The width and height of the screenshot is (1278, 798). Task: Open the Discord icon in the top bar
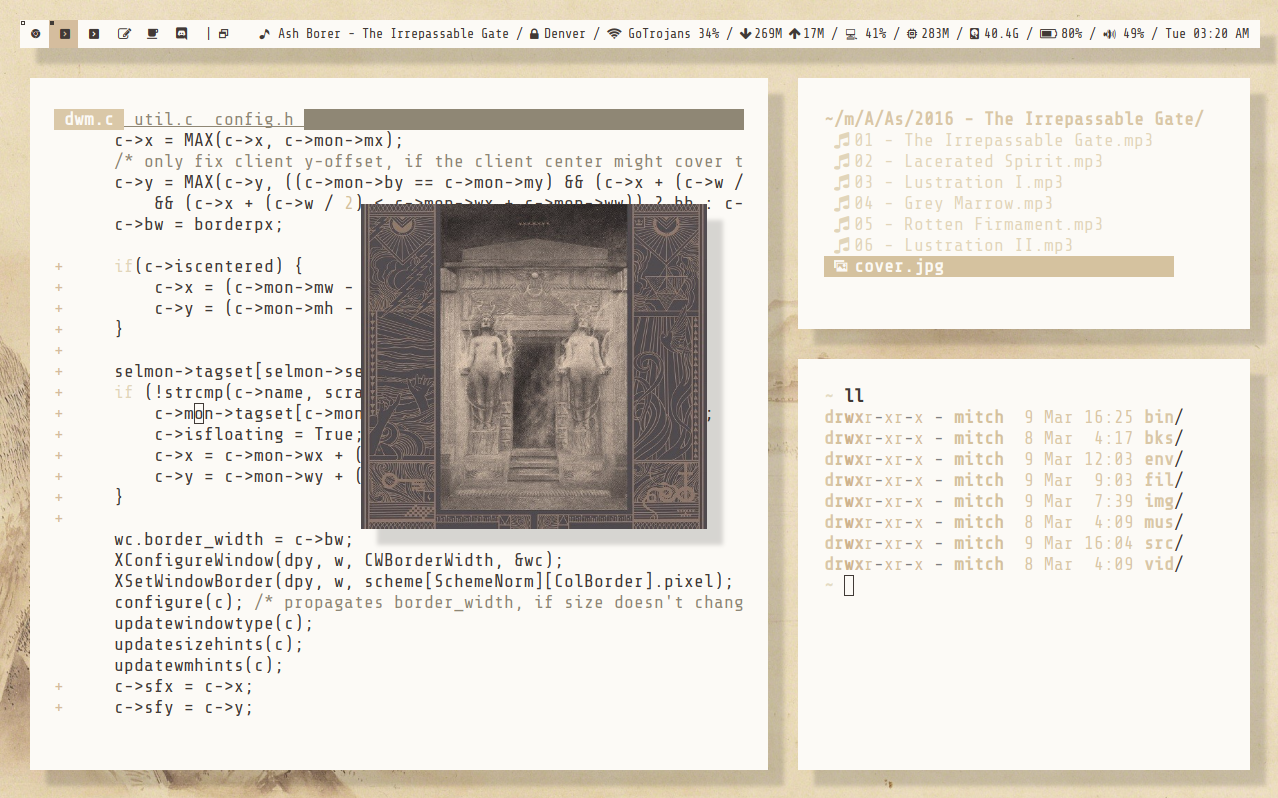coord(181,33)
